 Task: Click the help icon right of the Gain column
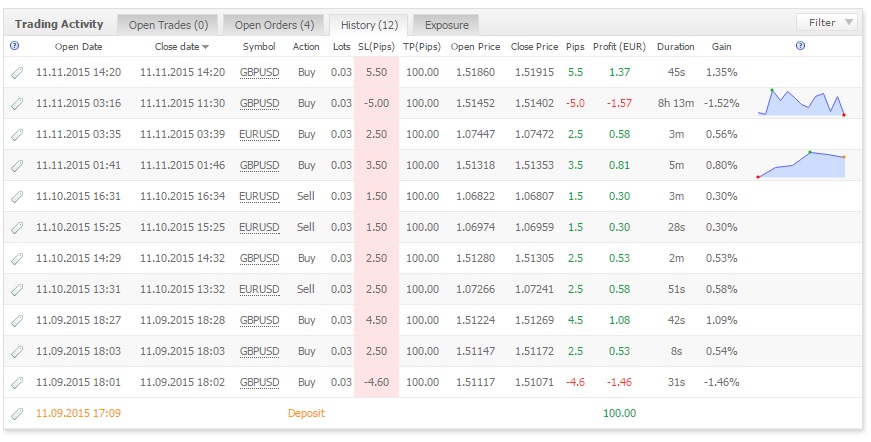(x=800, y=46)
